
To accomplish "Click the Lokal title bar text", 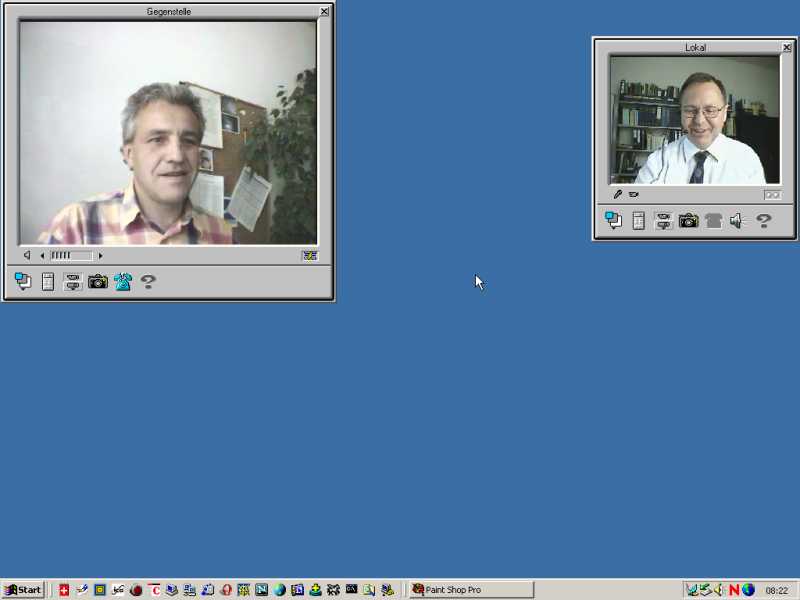I will pyautogui.click(x=695, y=47).
